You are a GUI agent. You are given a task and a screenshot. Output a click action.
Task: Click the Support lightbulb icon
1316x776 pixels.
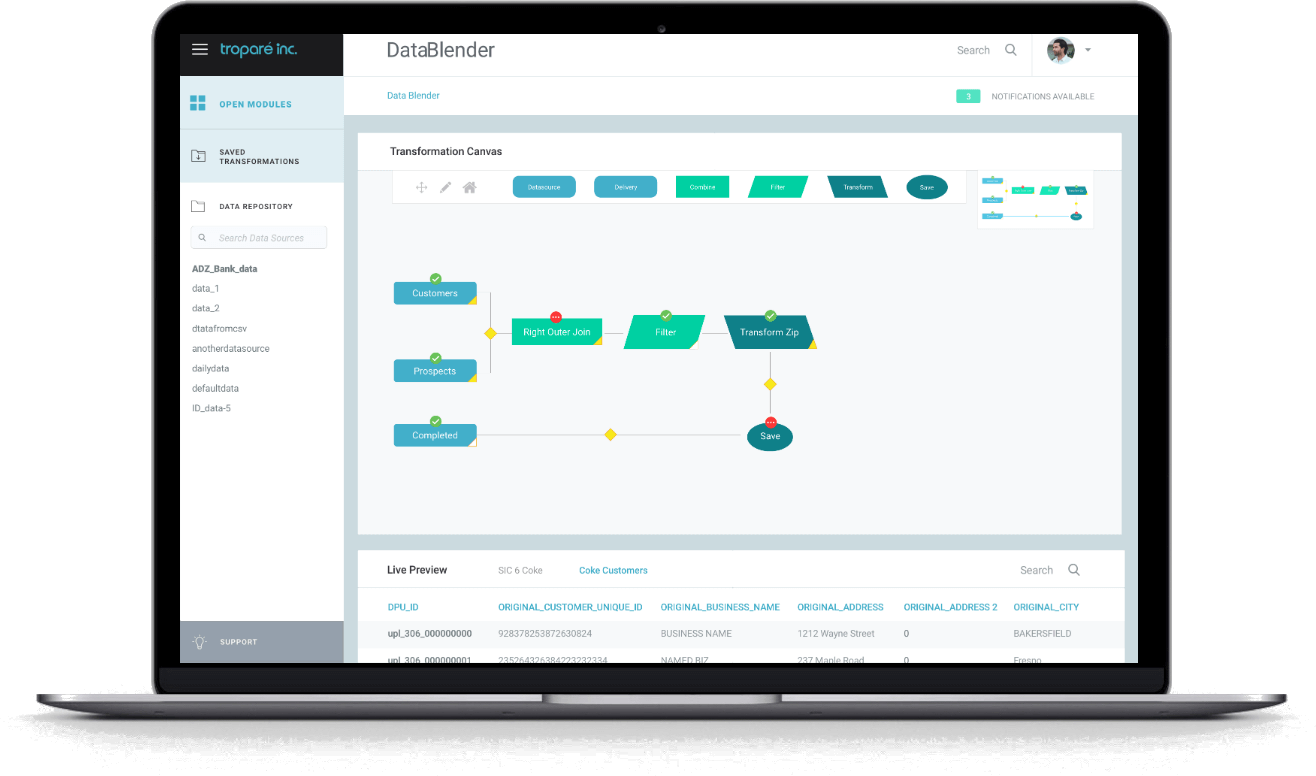coord(199,642)
